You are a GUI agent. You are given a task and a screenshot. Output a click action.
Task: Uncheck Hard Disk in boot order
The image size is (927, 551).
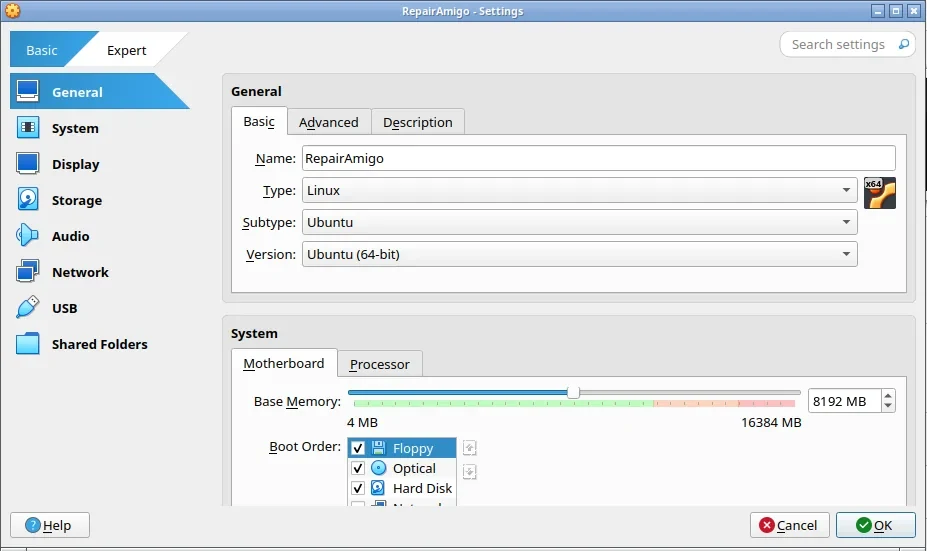click(358, 488)
